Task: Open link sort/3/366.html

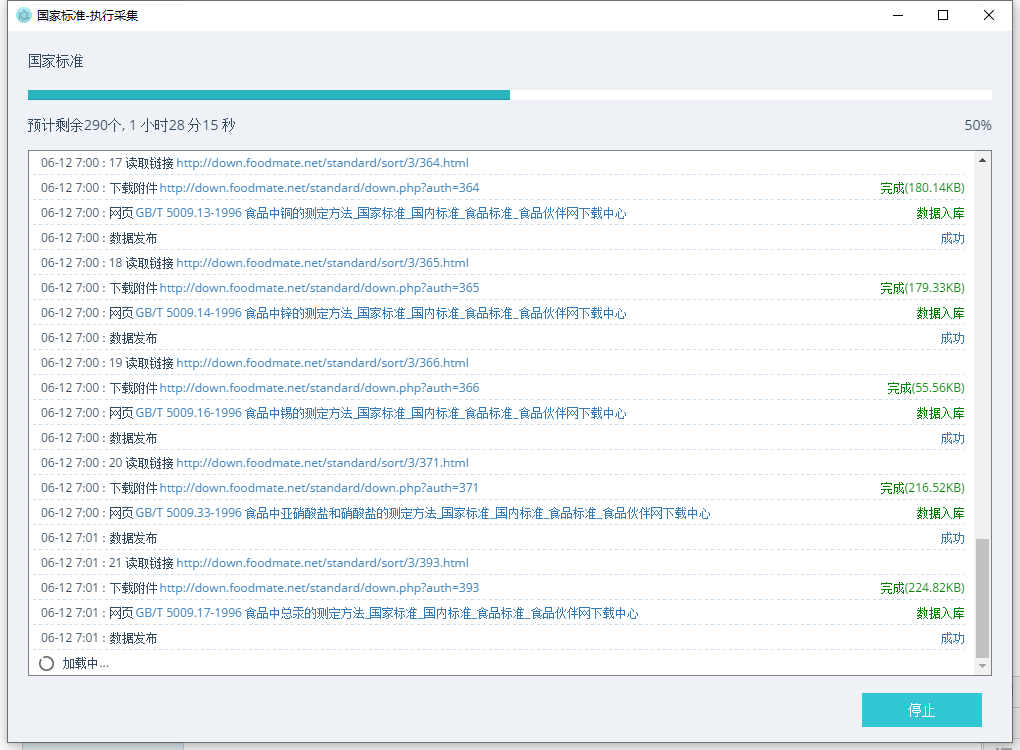Action: point(323,363)
